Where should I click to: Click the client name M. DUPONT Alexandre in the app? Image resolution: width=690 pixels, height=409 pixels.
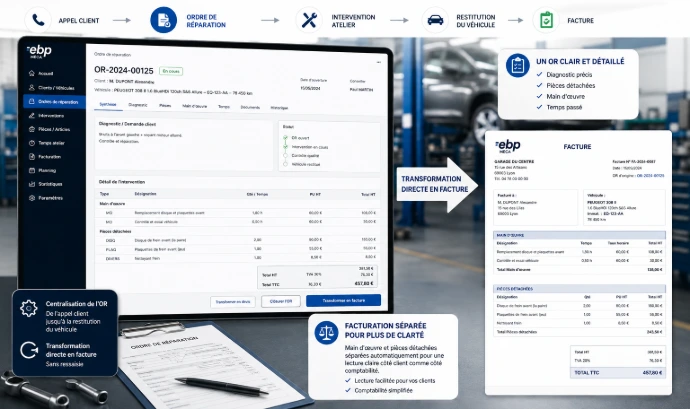[x=132, y=81]
